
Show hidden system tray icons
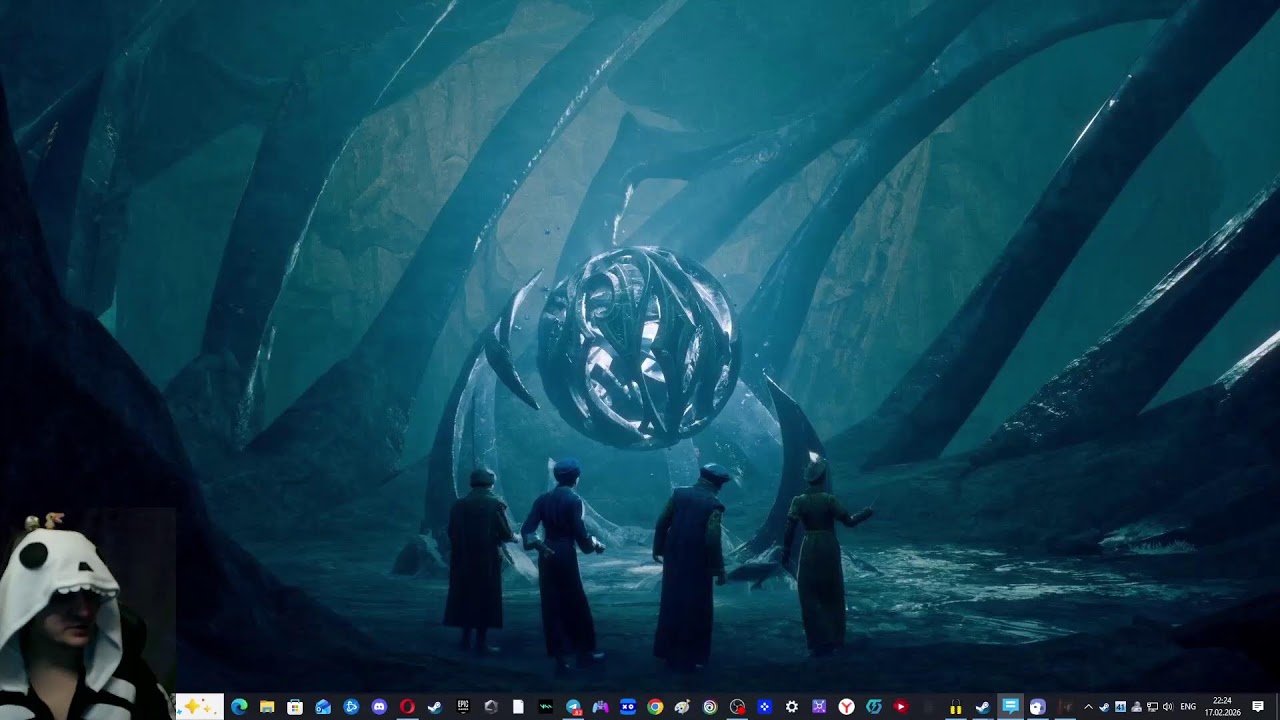(x=1088, y=707)
